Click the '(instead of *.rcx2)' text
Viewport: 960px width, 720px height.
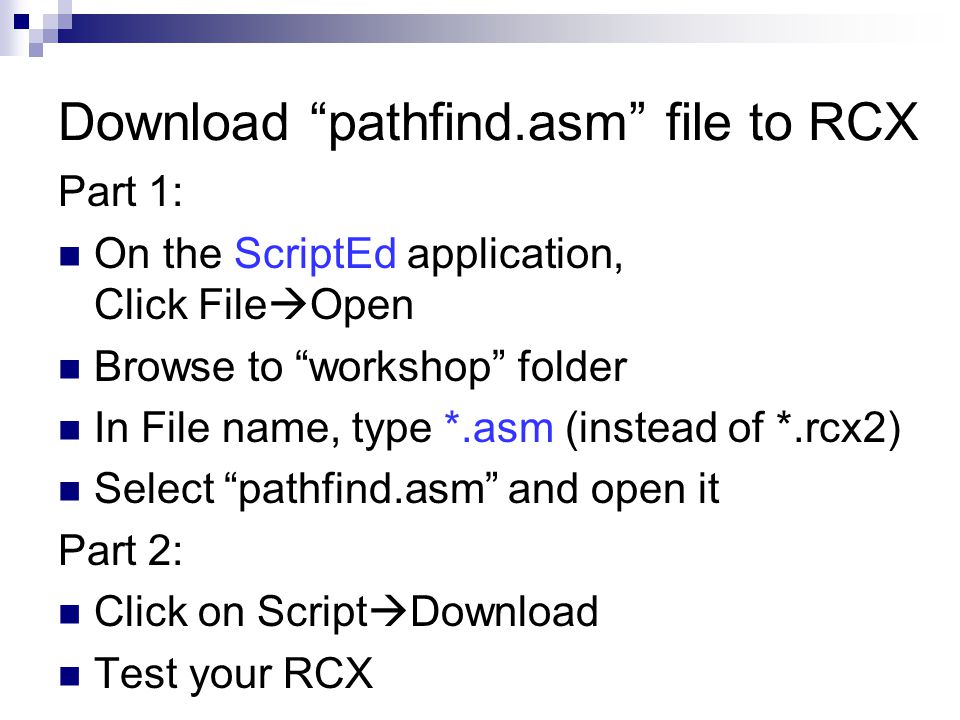(733, 429)
